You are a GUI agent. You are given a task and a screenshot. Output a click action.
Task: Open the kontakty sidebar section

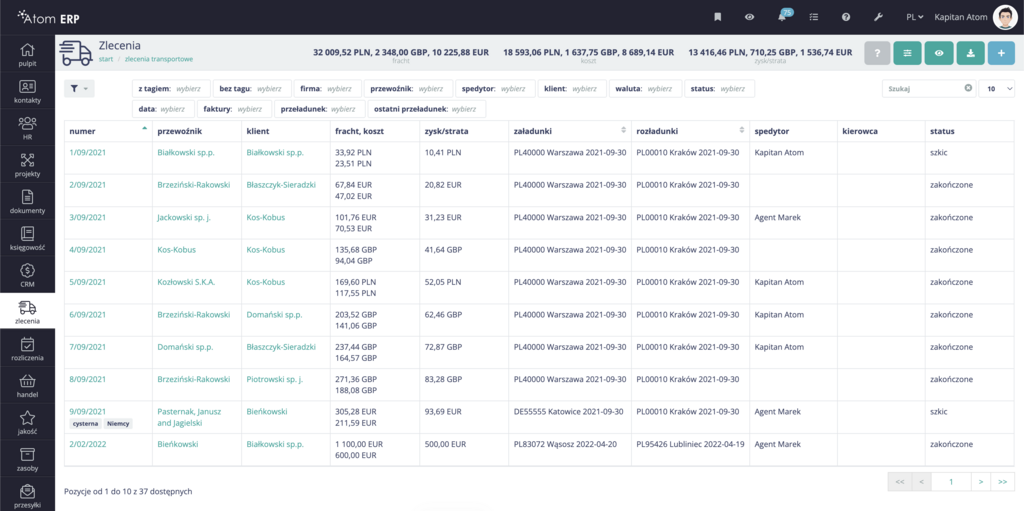tap(27, 91)
